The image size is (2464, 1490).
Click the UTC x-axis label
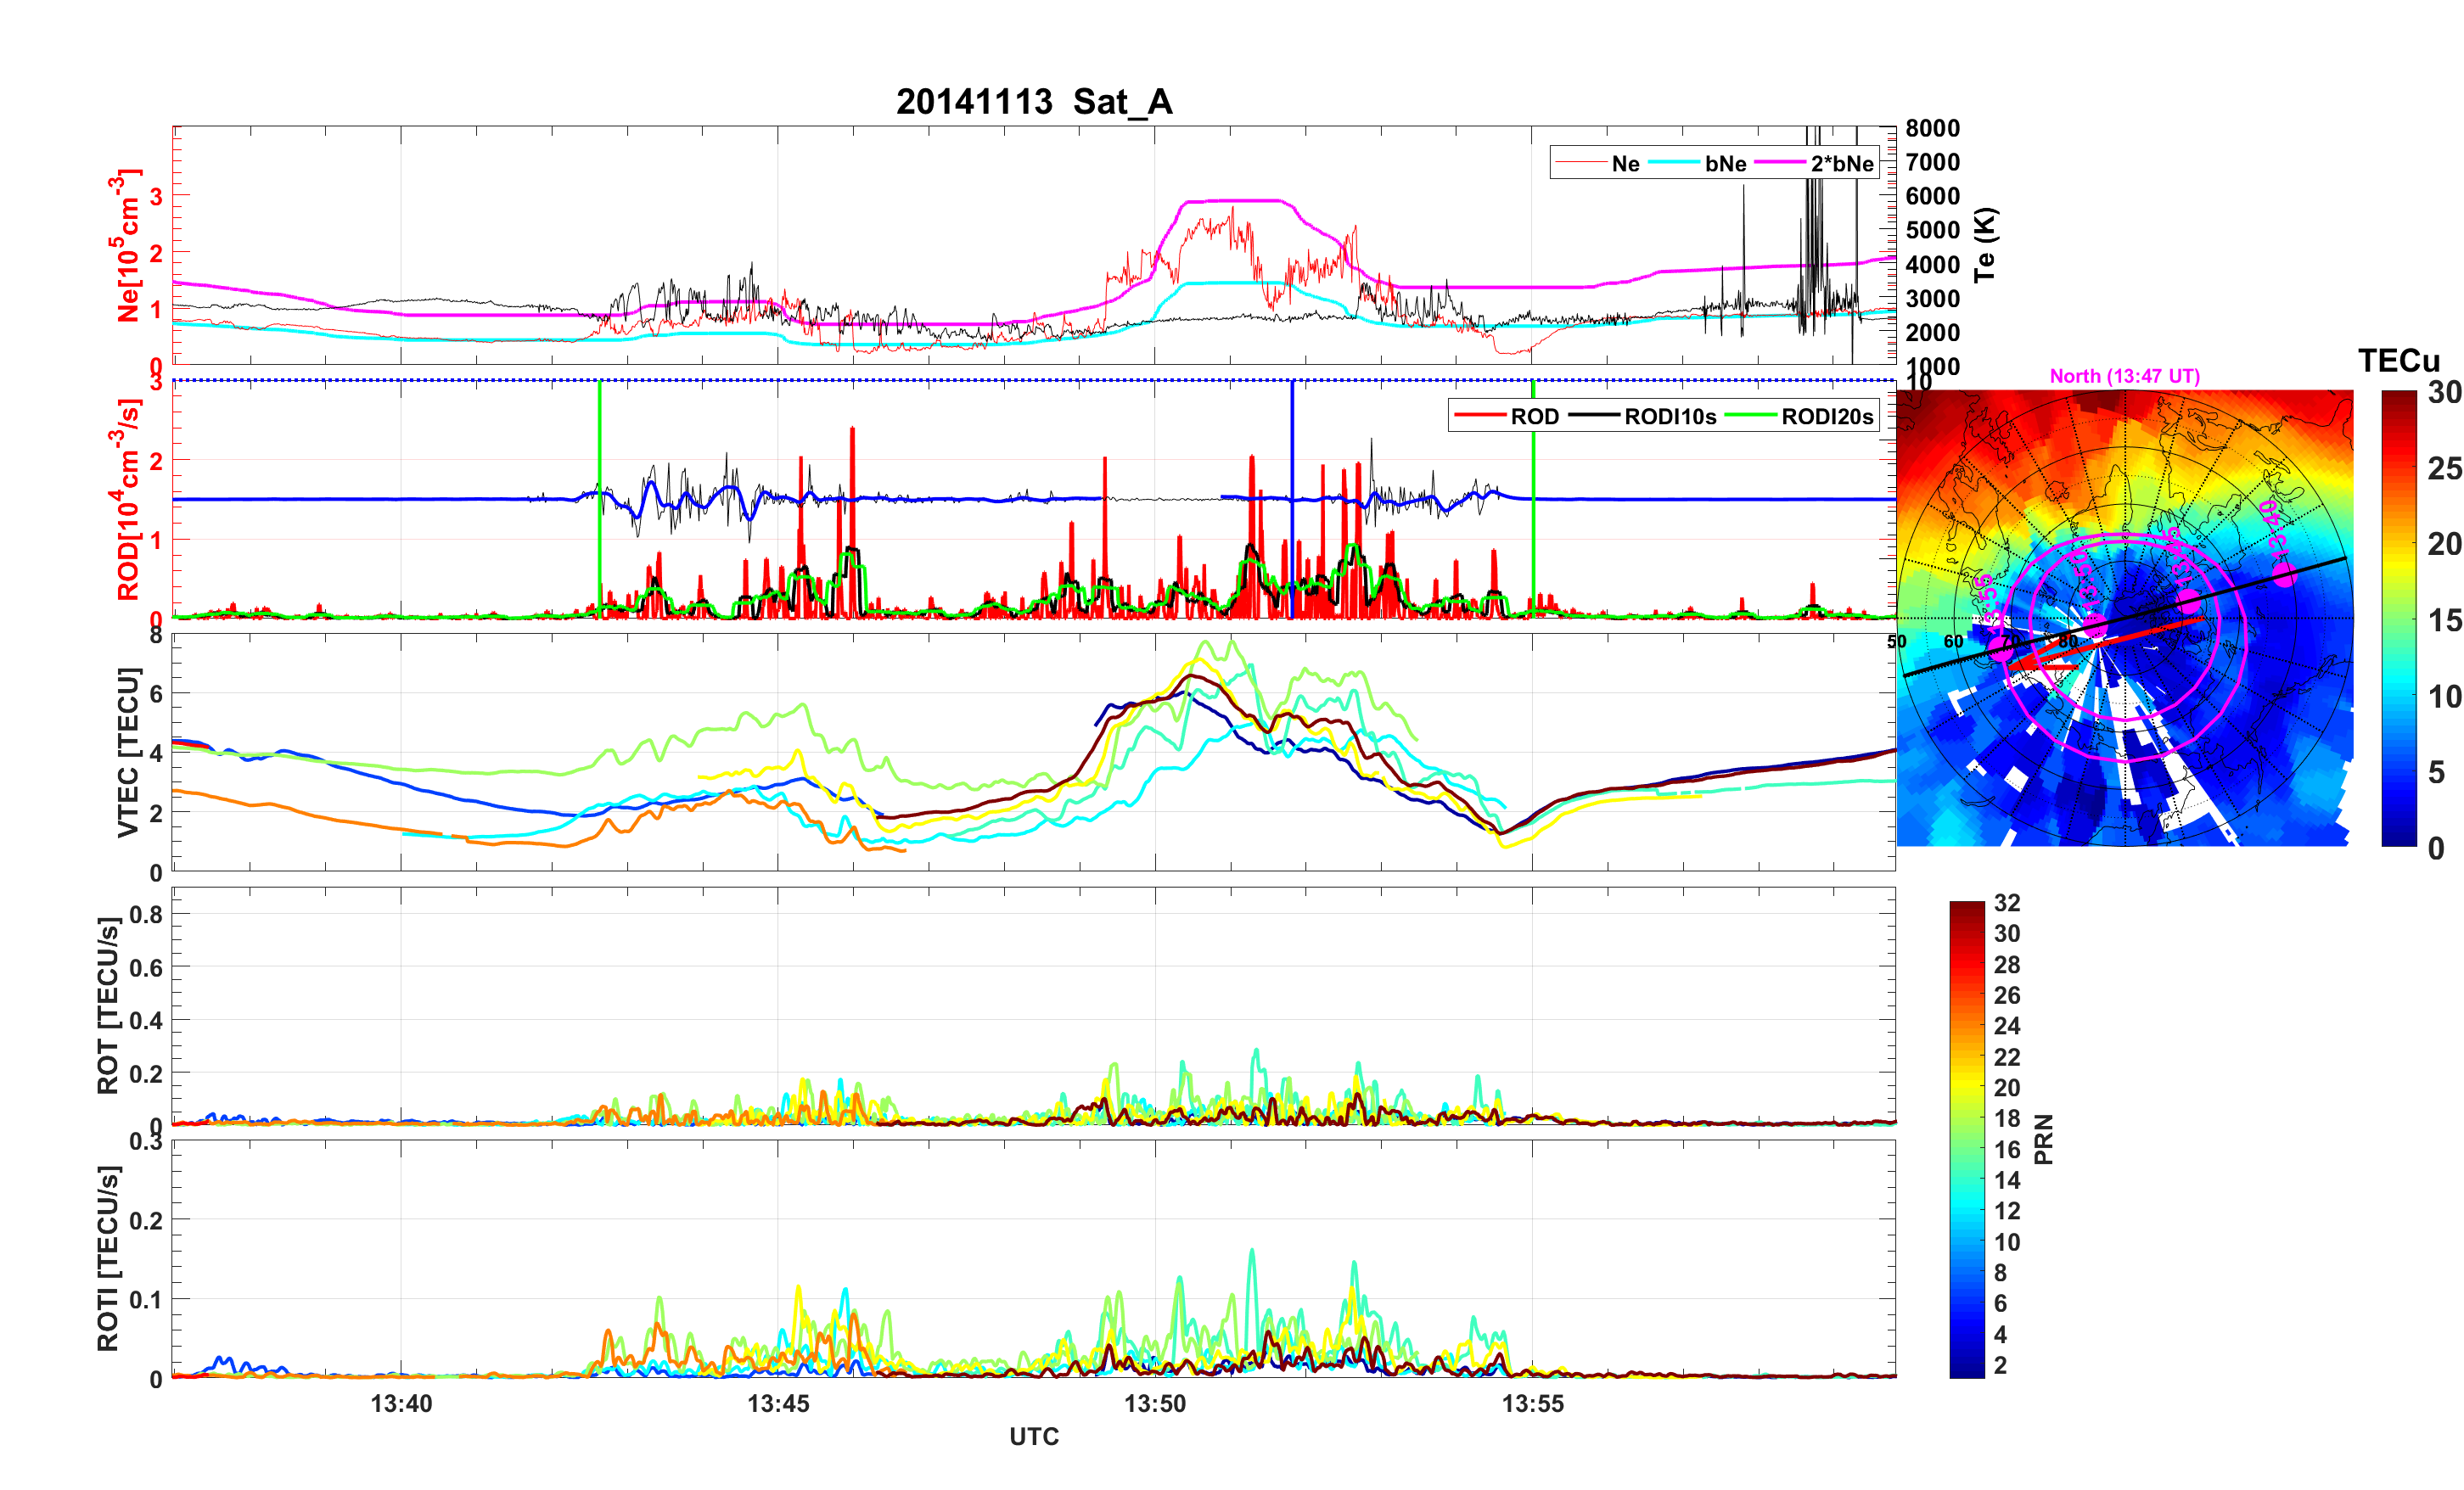(1033, 1437)
